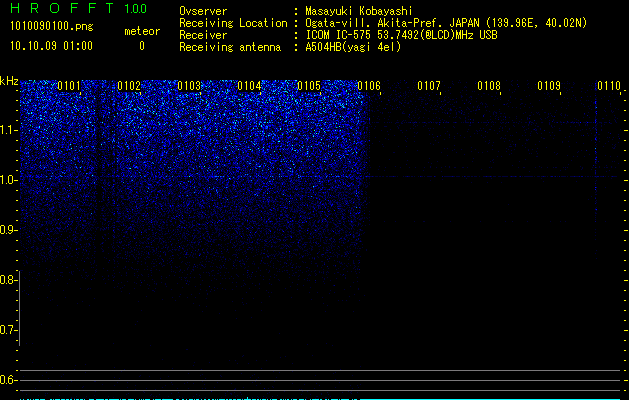Click observer name Masayuki Kobayashi

click(359, 11)
